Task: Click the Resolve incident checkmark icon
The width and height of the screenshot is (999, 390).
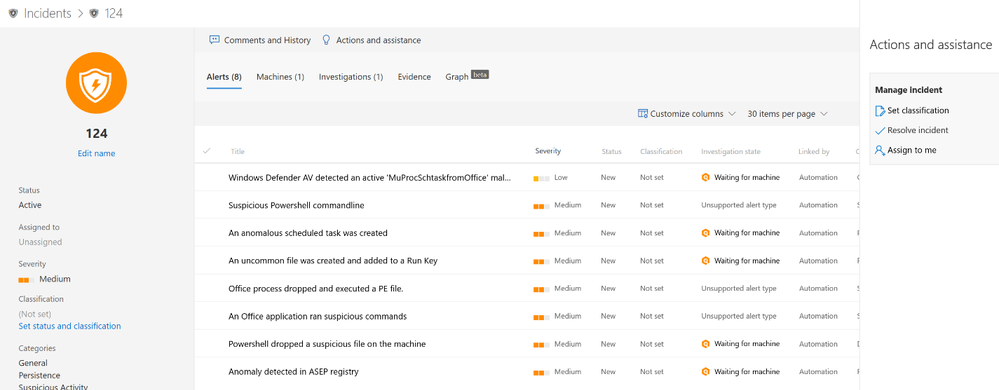Action: [x=880, y=131]
